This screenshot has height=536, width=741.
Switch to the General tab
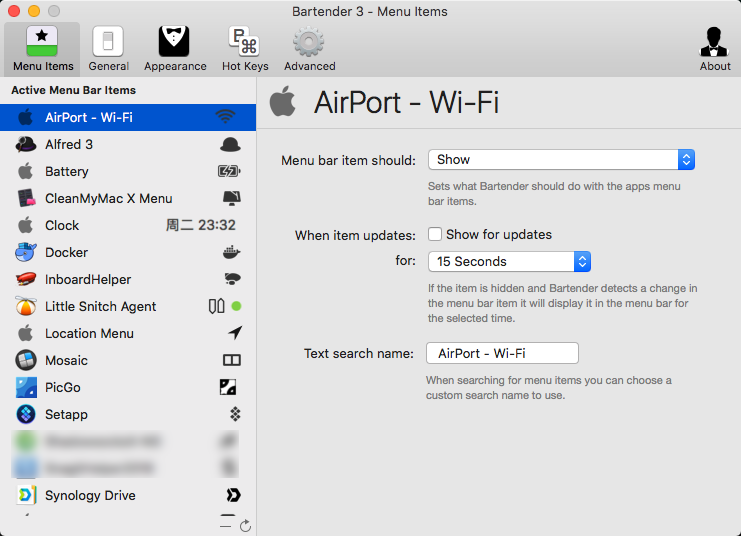point(108,49)
